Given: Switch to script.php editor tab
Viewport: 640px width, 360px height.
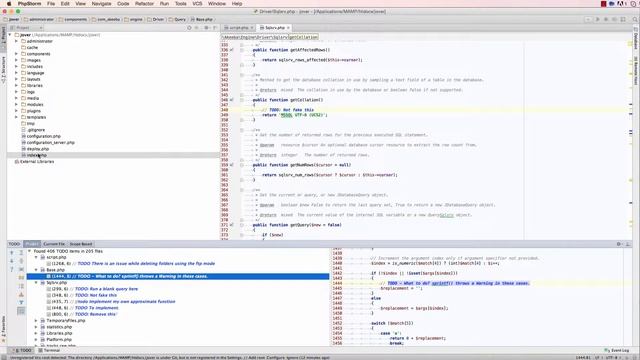Looking at the screenshot, I should (x=239, y=28).
